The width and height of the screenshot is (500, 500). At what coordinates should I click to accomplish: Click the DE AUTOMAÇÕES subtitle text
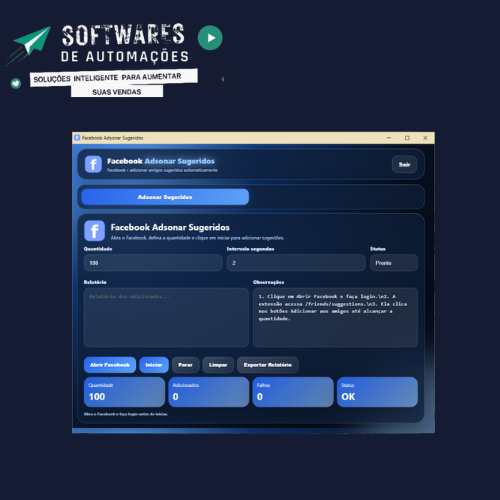coord(125,57)
